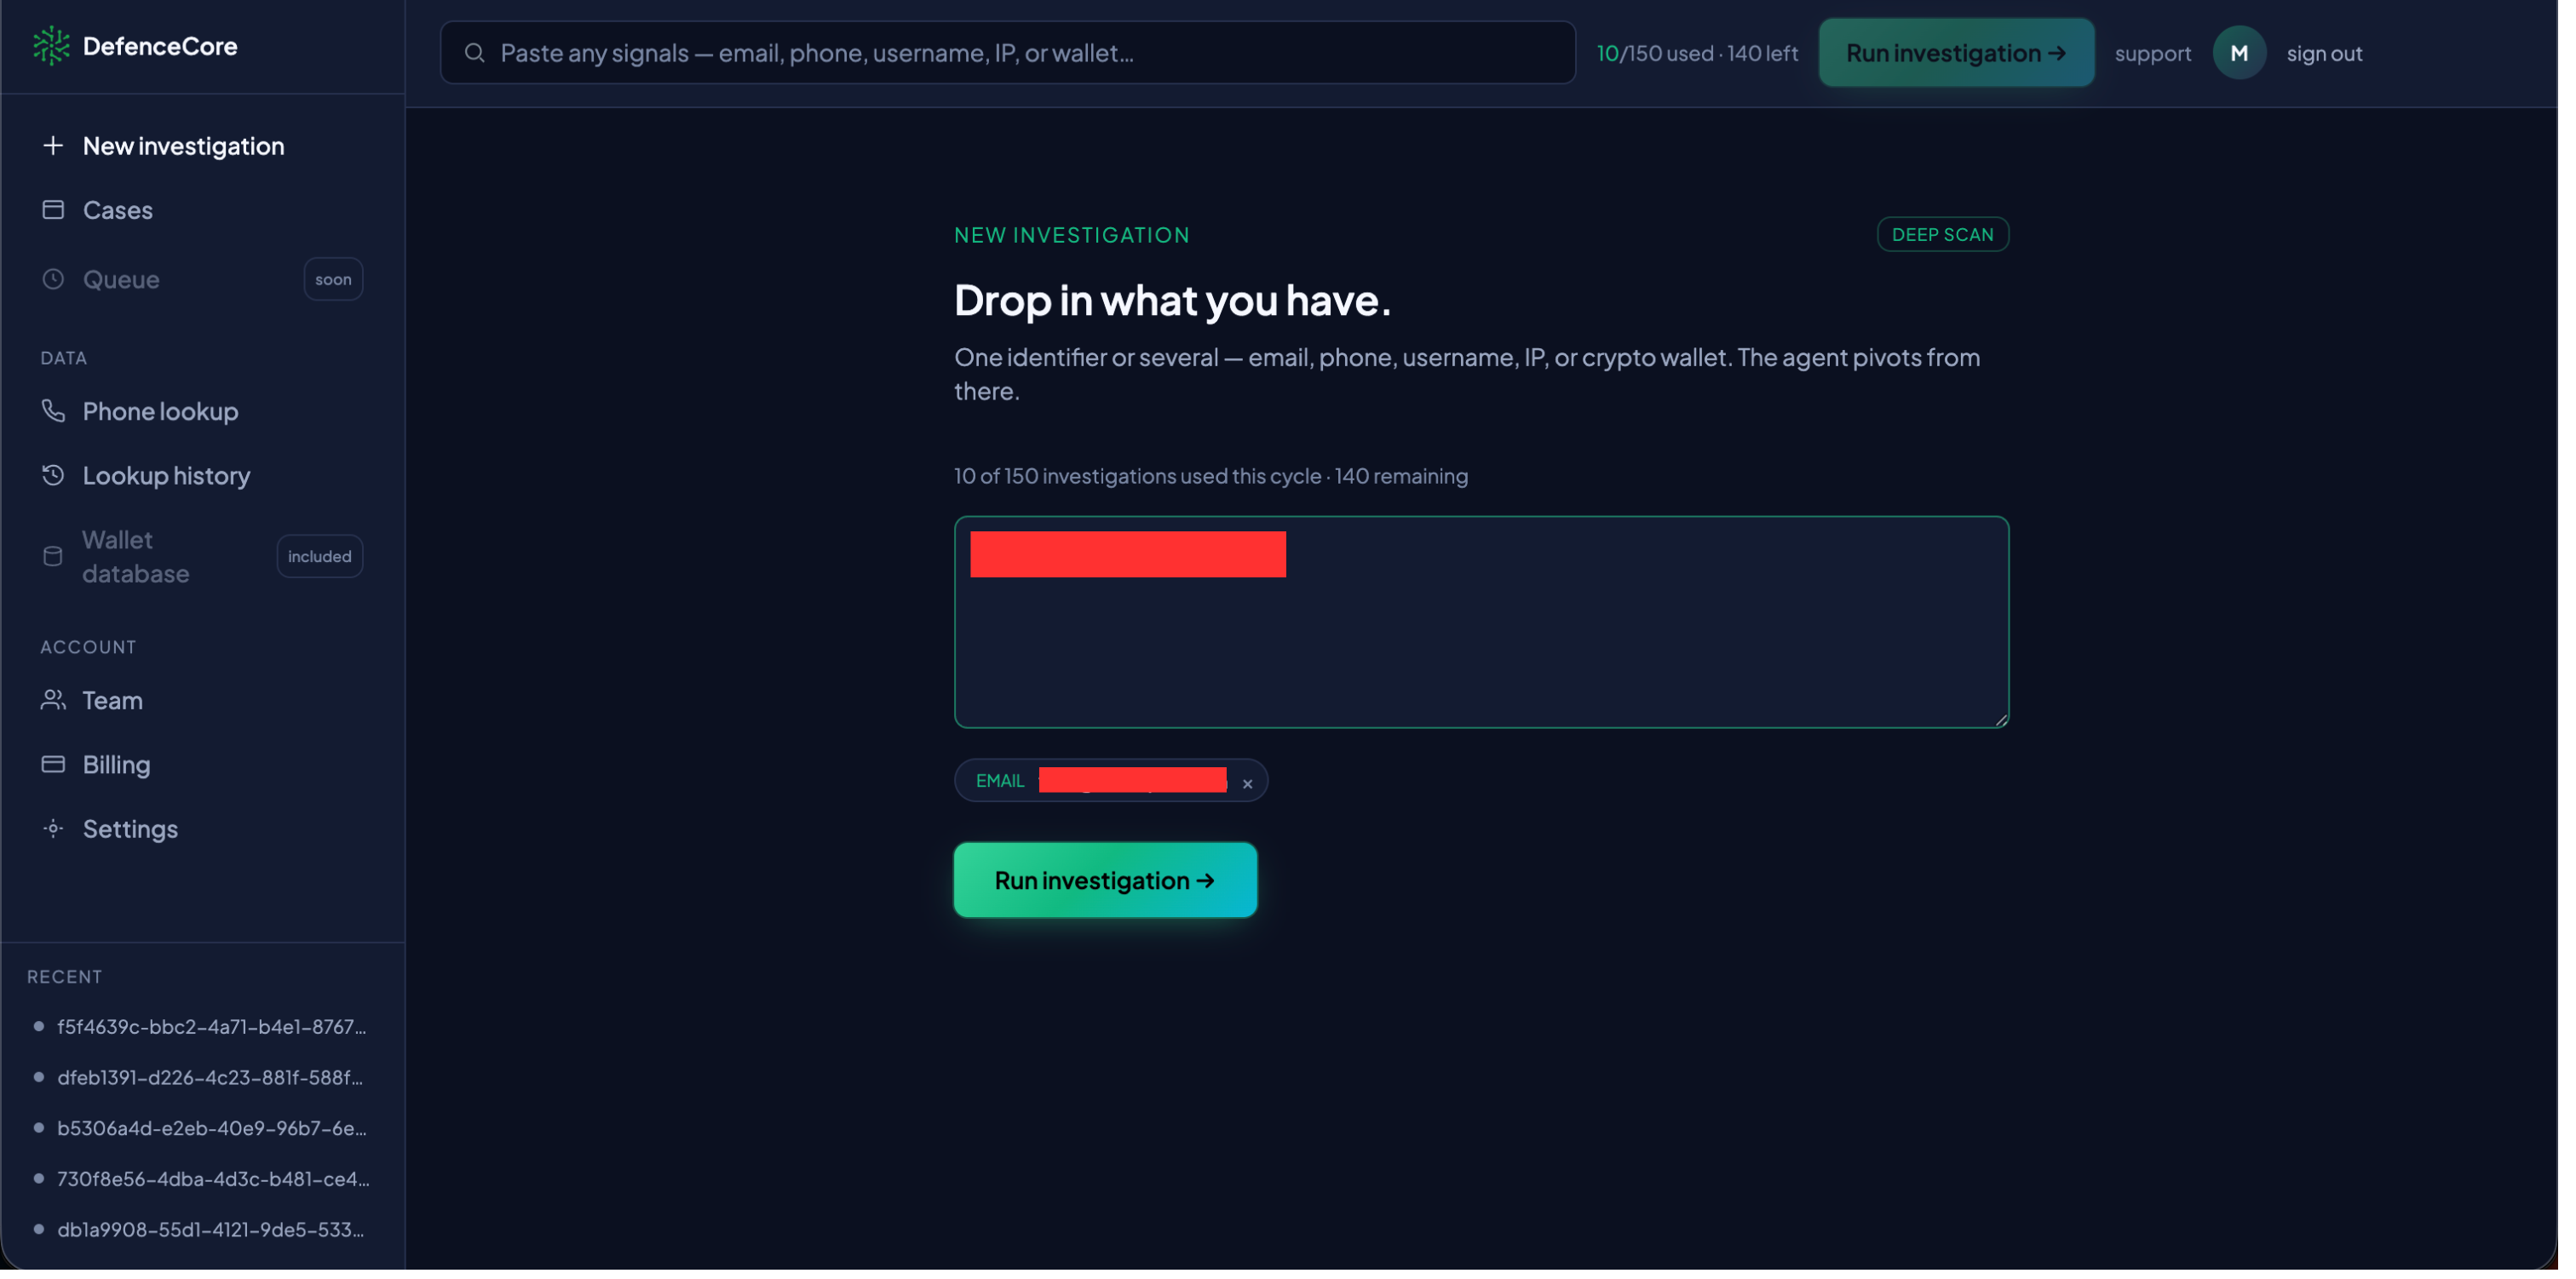Click the search magnifier icon in top bar
The height and width of the screenshot is (1279, 2576).
(x=478, y=53)
